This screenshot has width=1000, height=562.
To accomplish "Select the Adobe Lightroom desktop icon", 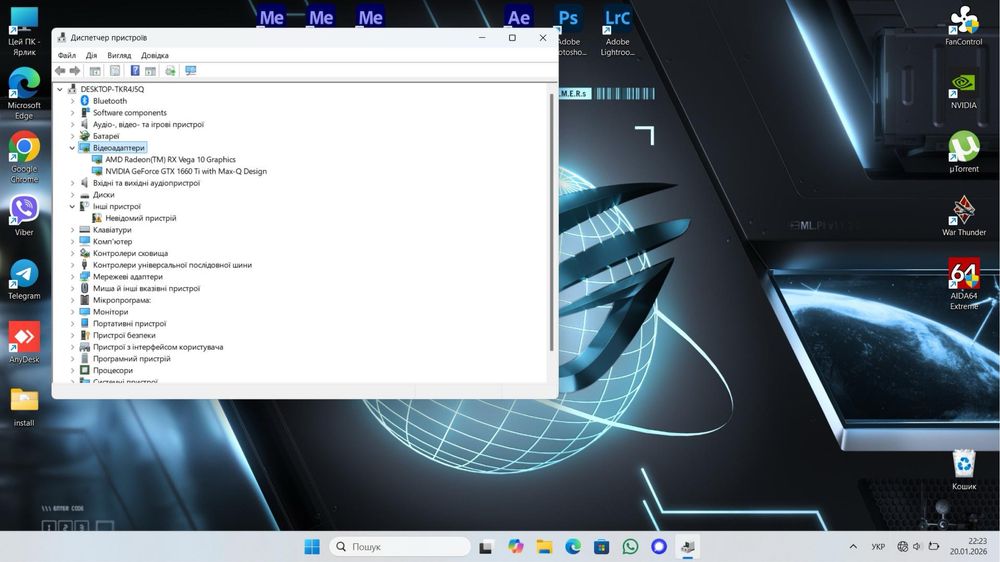I will pos(617,31).
